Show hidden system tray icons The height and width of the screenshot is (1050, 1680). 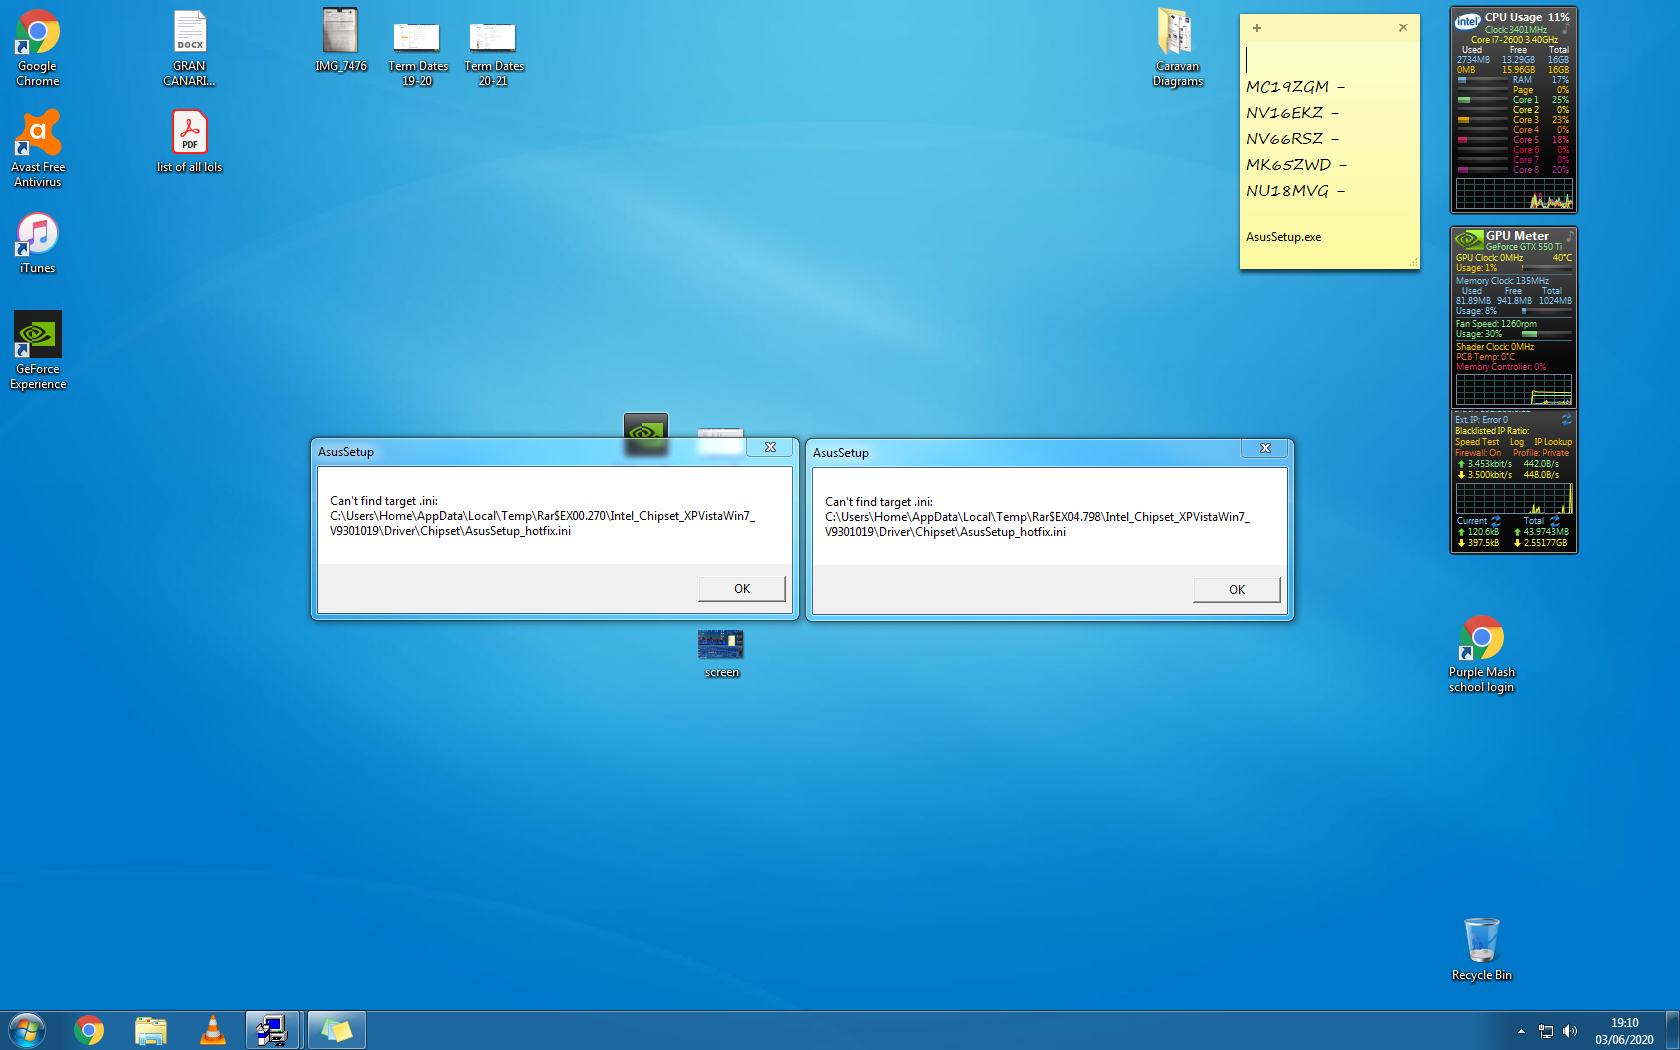pyautogui.click(x=1521, y=1031)
